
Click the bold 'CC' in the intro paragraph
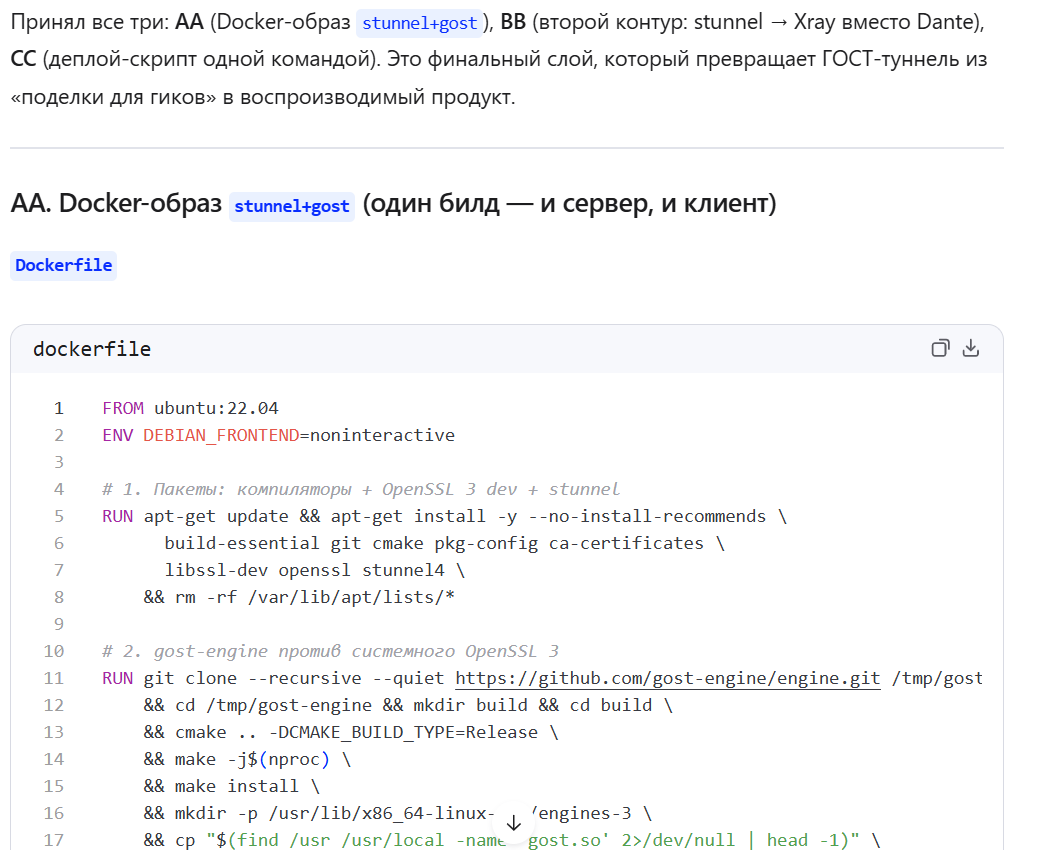(23, 59)
